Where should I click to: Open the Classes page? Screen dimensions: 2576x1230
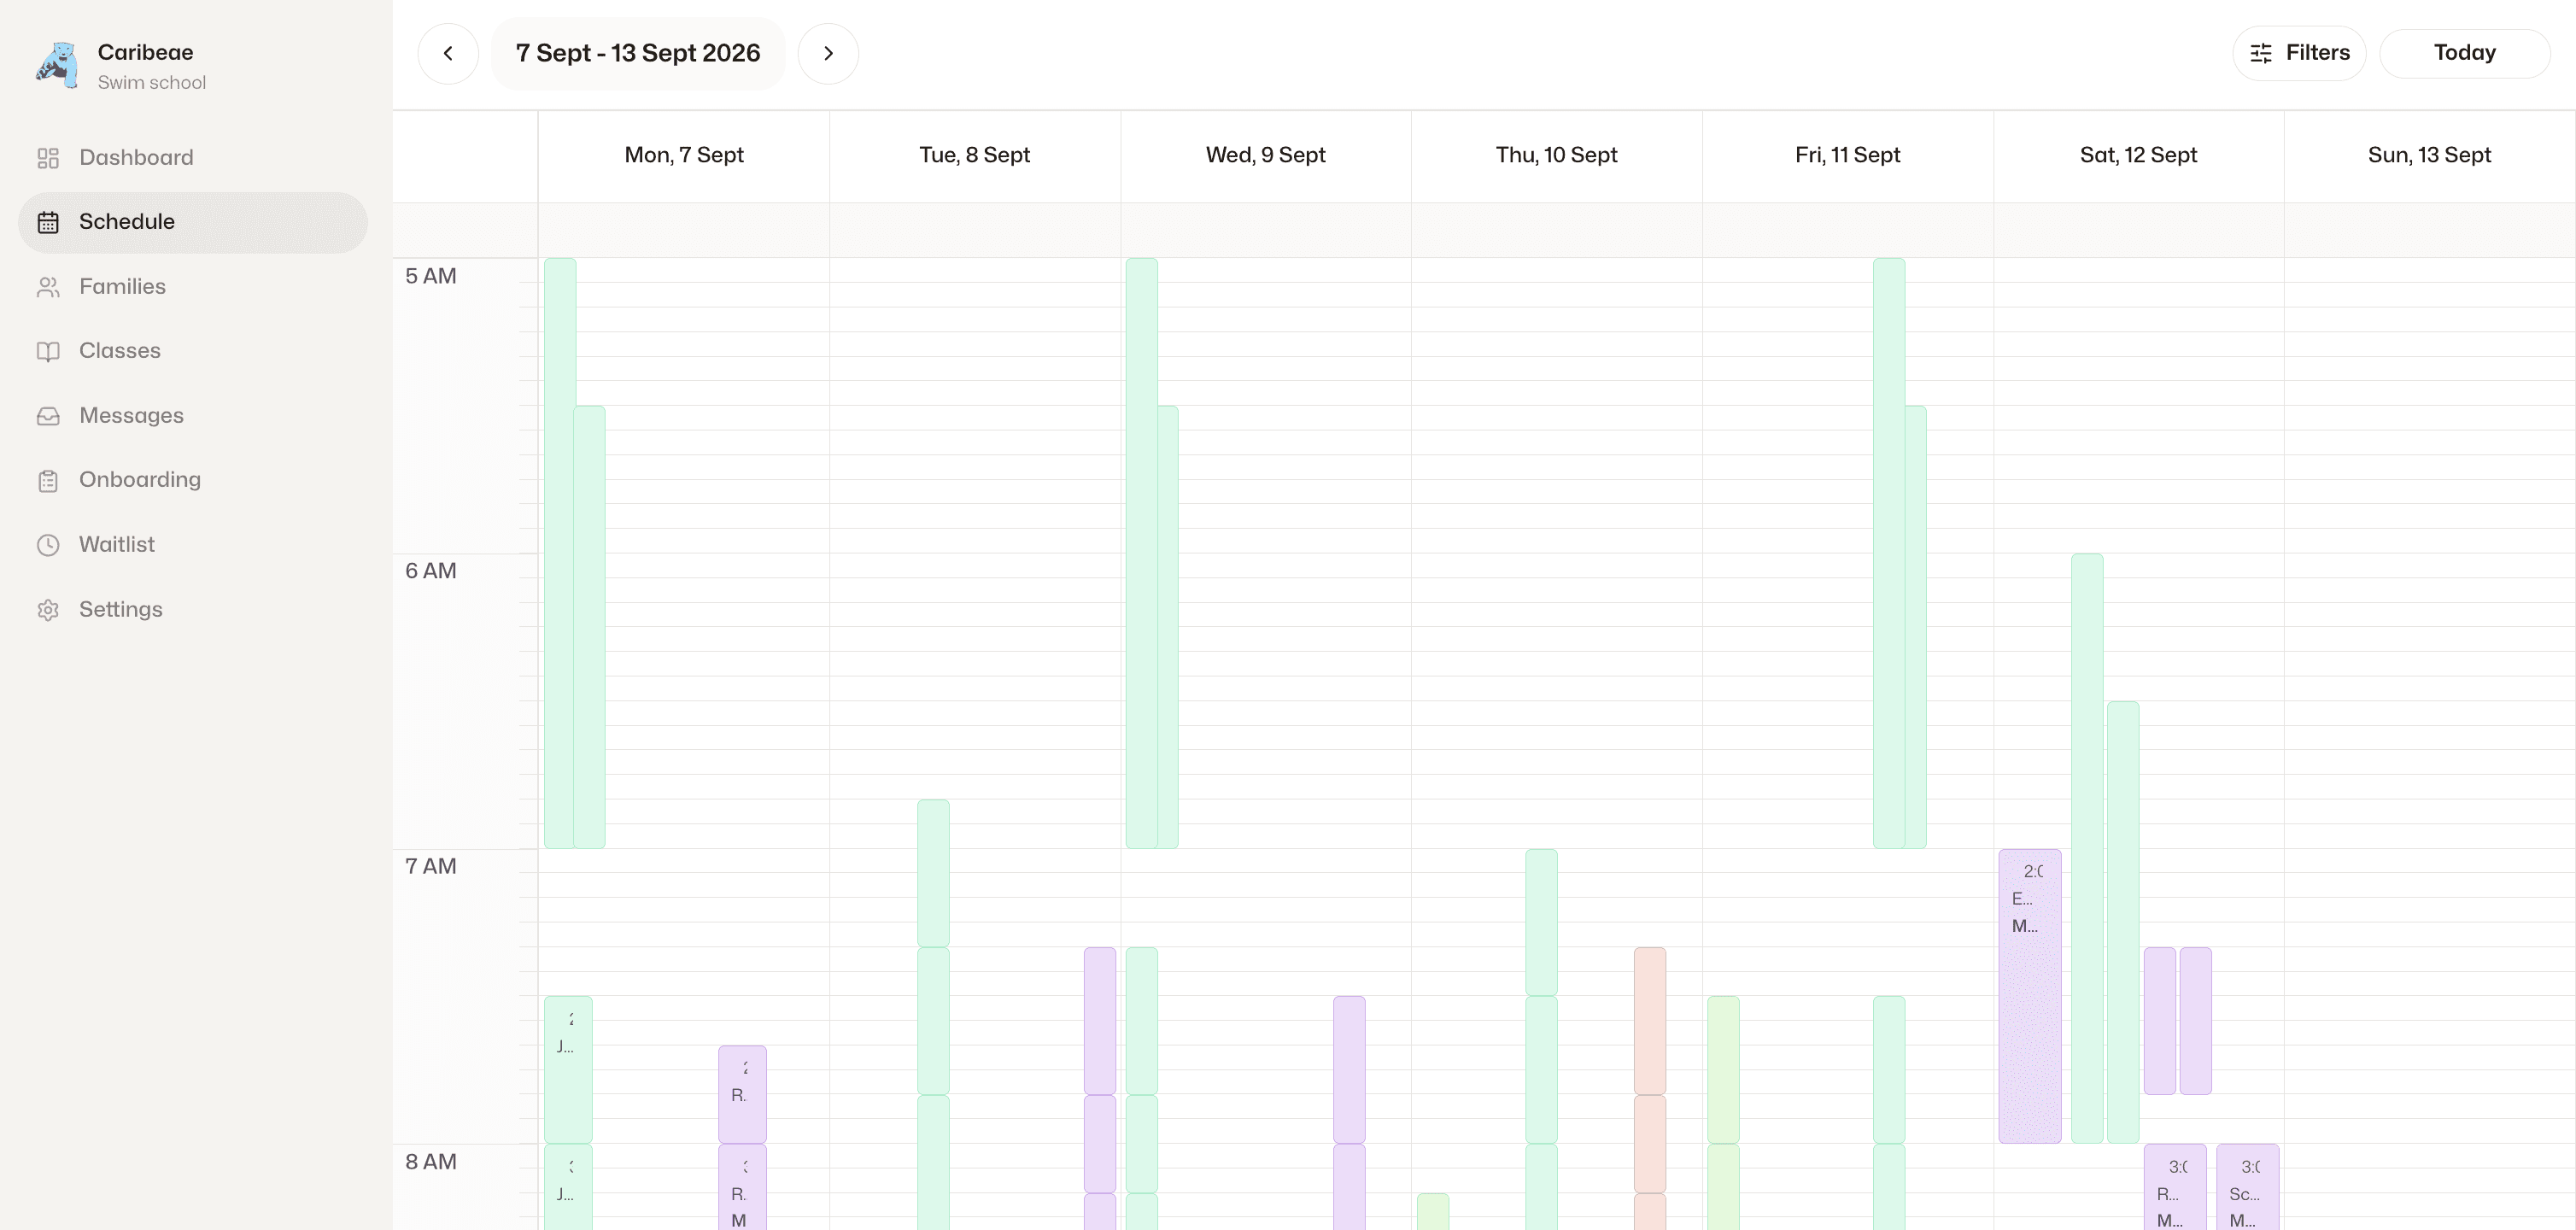click(x=193, y=351)
